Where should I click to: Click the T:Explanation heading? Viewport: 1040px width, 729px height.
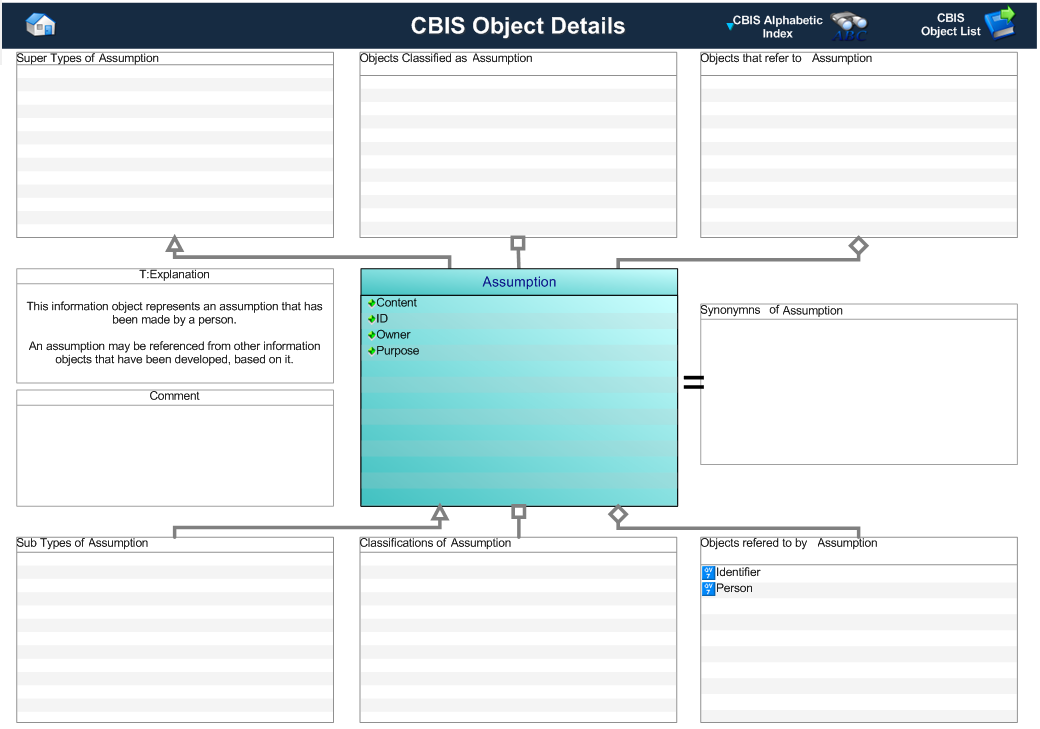(174, 274)
